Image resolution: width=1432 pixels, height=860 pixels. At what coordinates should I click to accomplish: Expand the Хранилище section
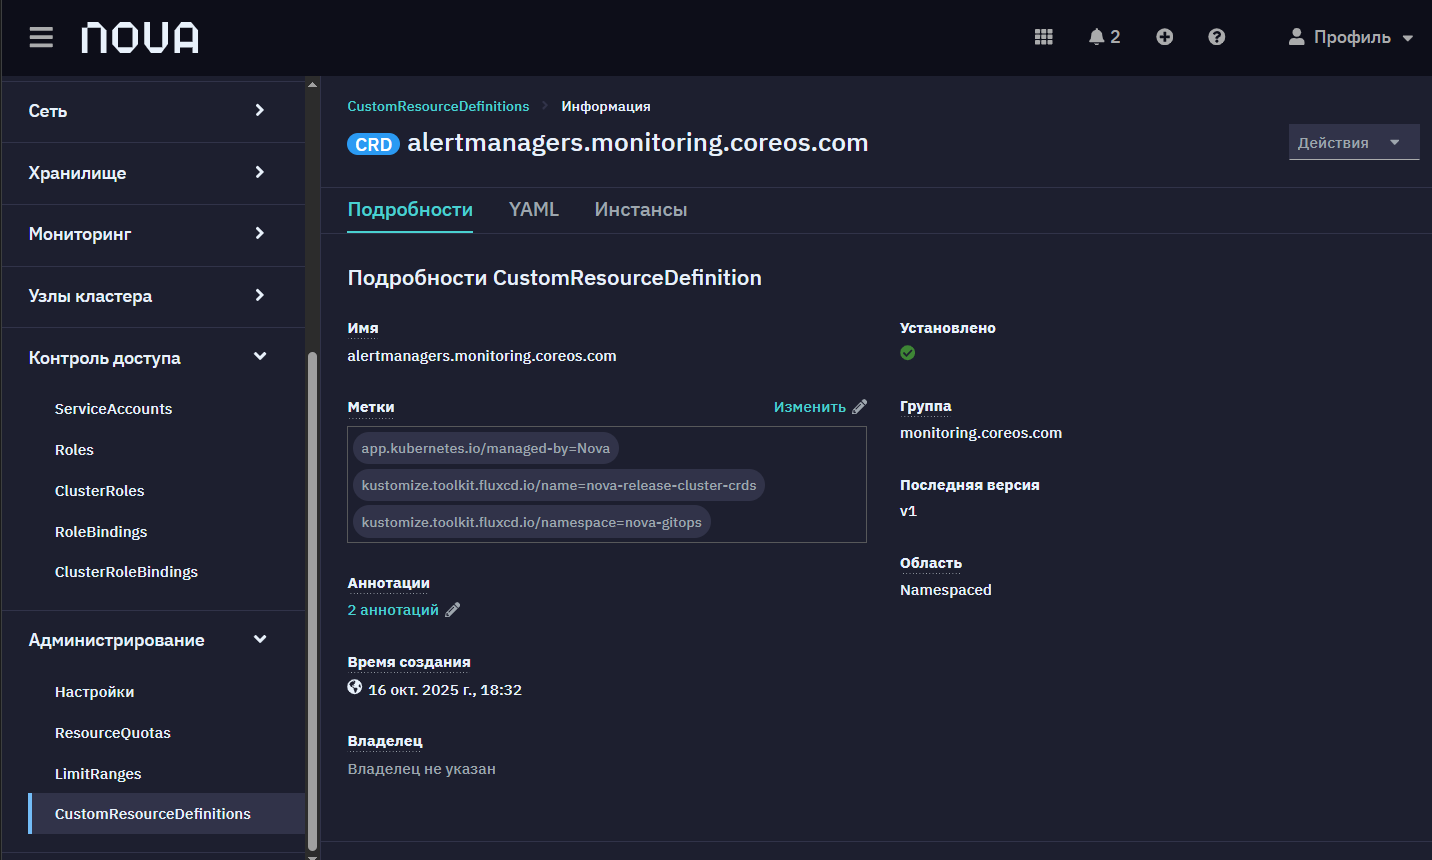pyautogui.click(x=153, y=173)
